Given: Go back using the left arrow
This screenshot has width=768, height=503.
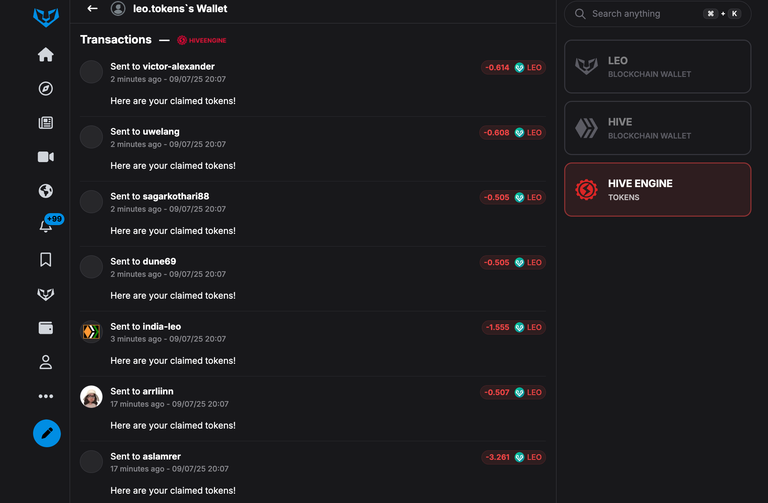Looking at the screenshot, I should point(92,8).
